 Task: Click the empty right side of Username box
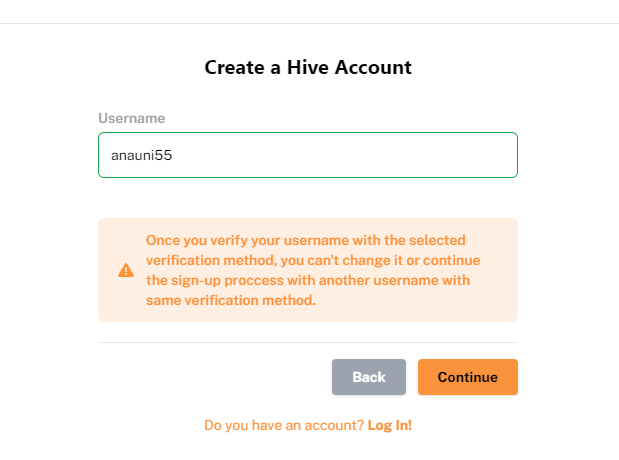point(395,155)
